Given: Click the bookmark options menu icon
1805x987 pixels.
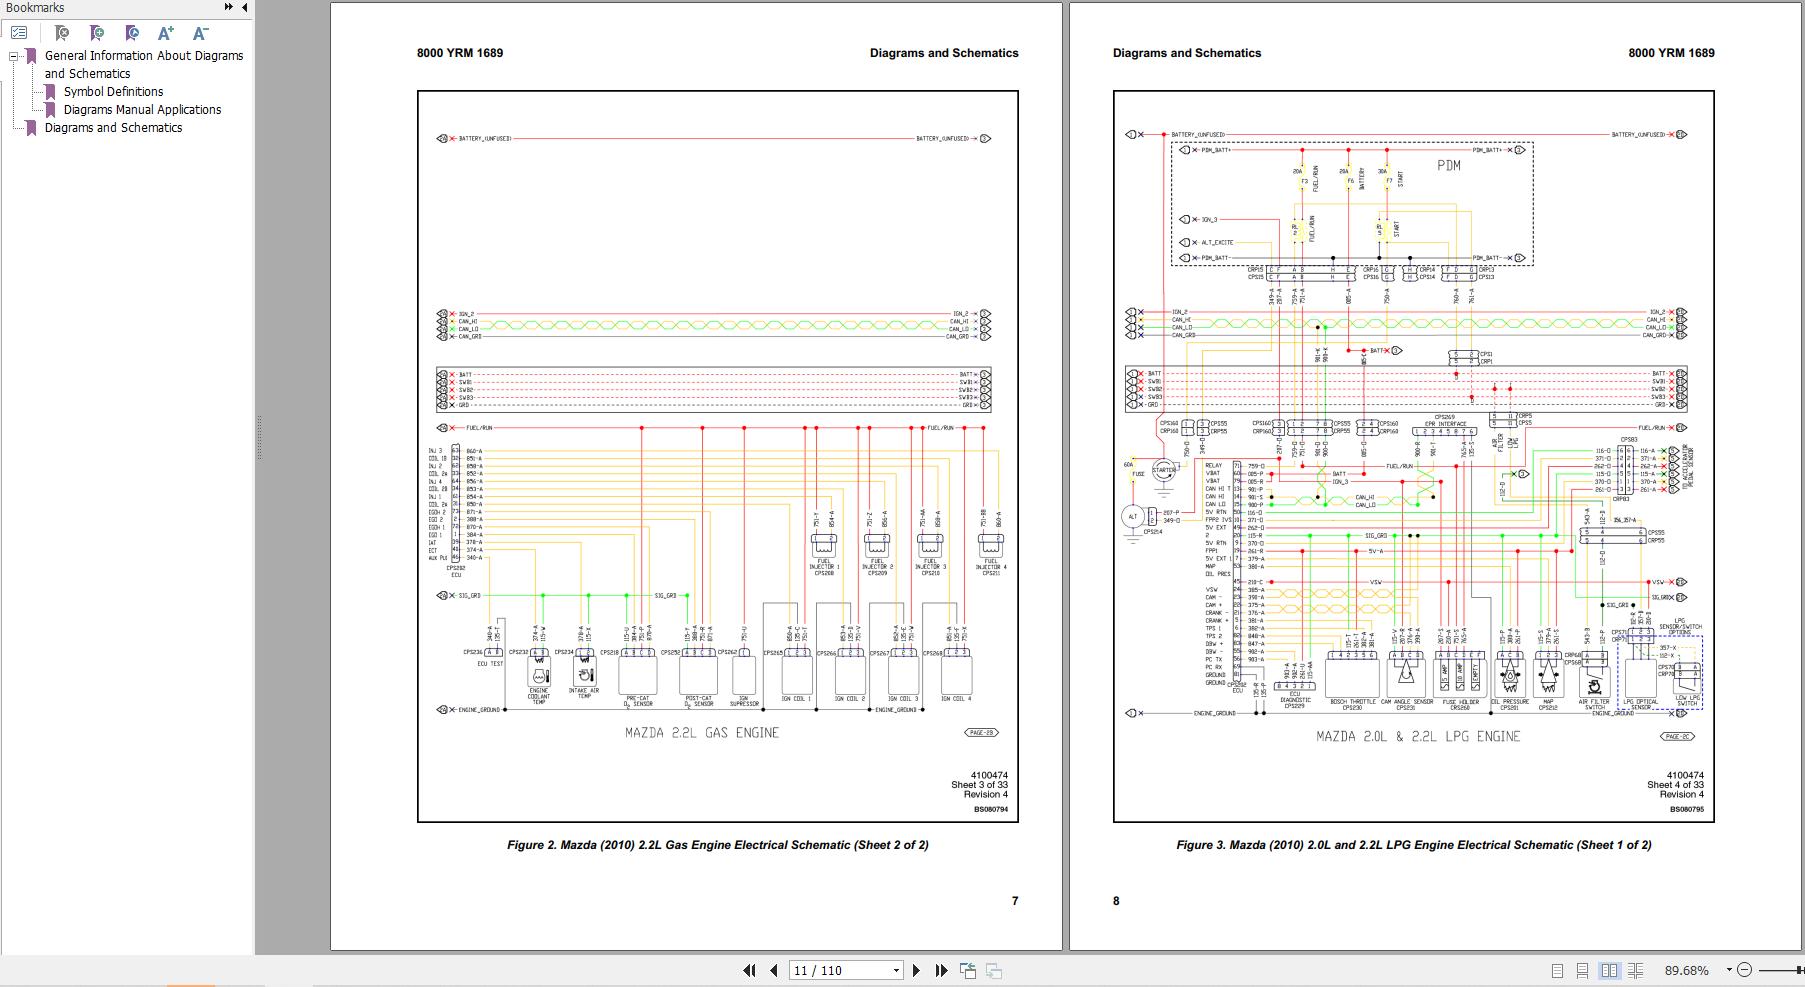Looking at the screenshot, I should pos(19,33).
